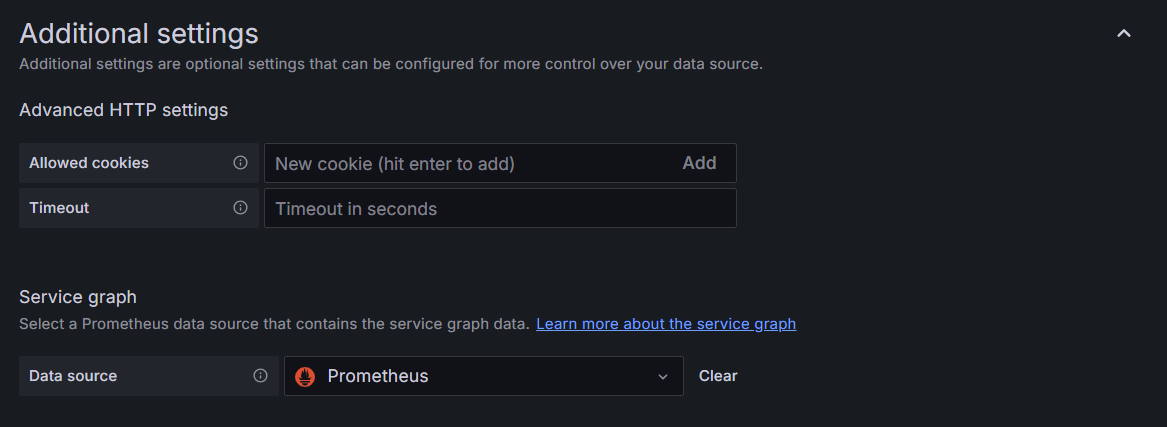Clear the selected service graph data source
1167x427 pixels.
718,376
